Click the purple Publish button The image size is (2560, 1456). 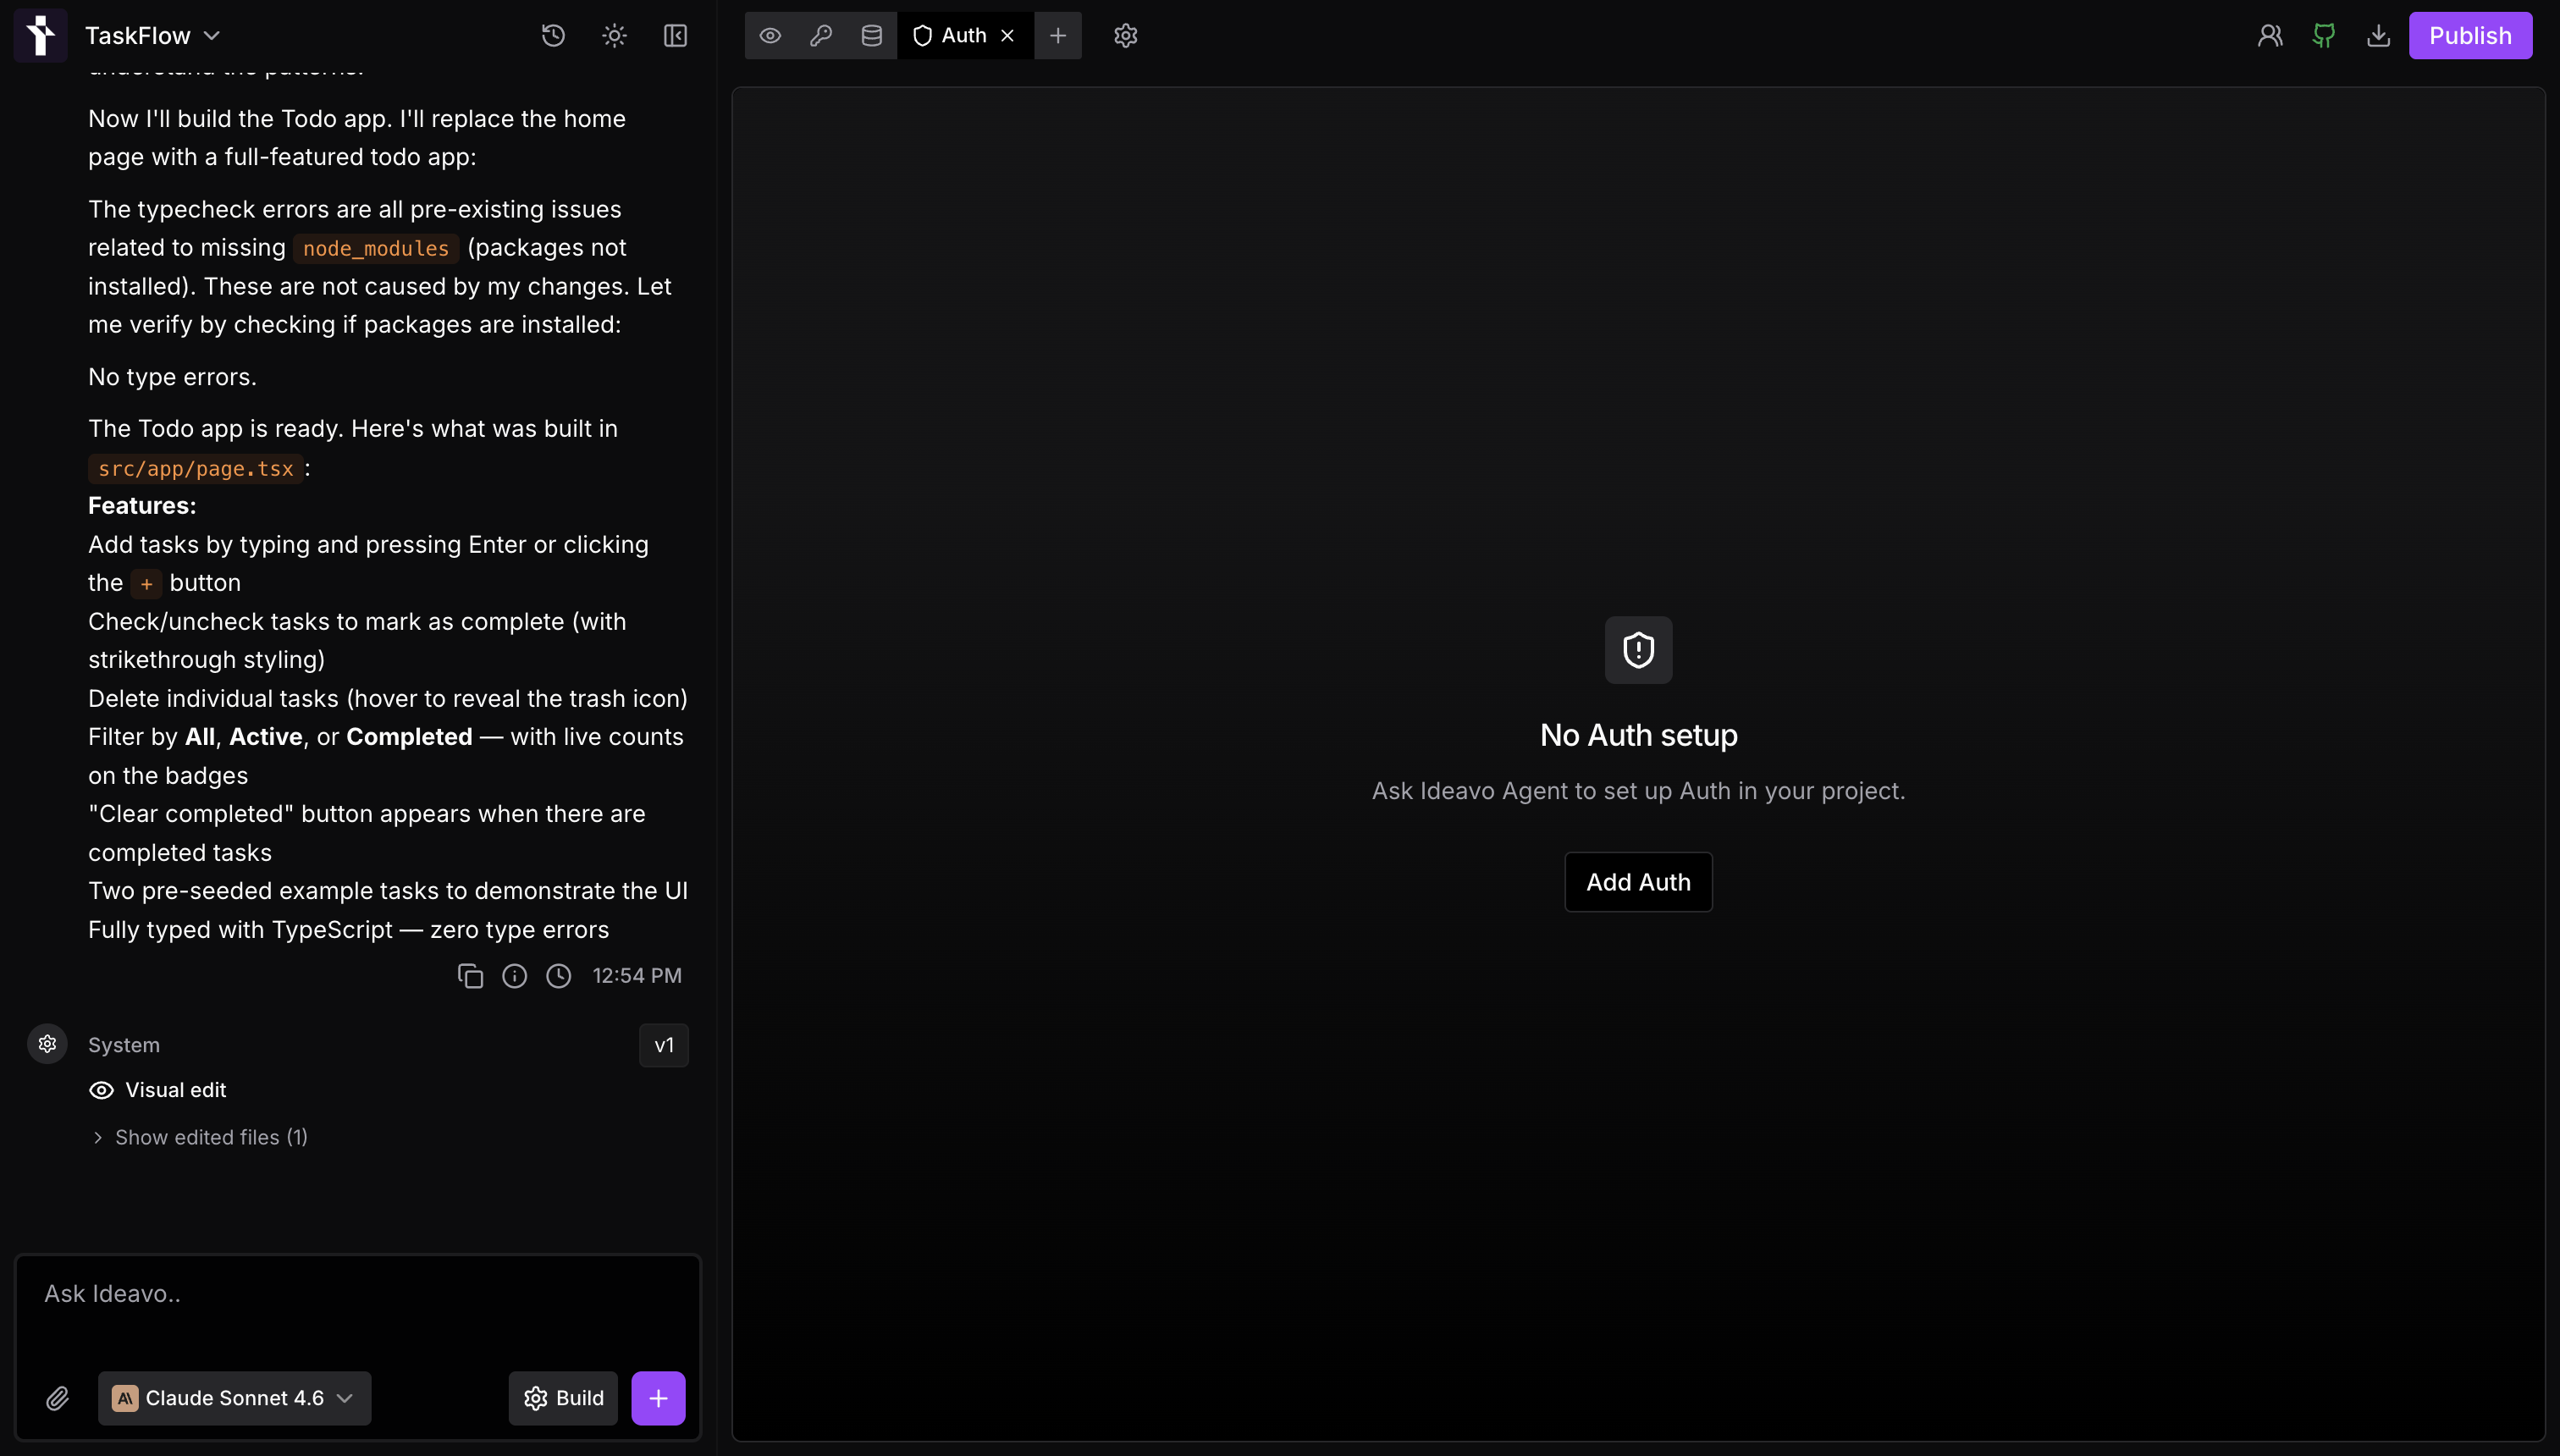[2470, 36]
